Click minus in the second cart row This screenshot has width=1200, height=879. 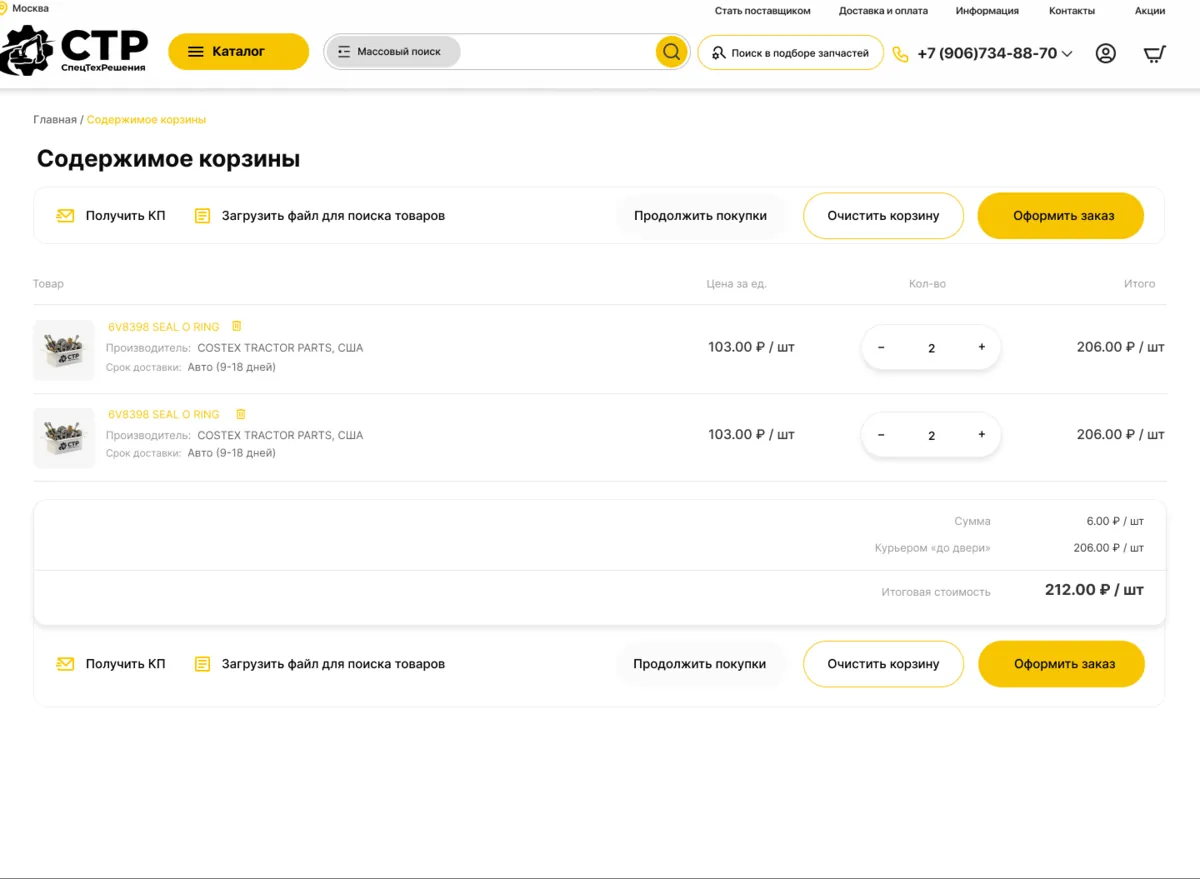[x=881, y=435]
